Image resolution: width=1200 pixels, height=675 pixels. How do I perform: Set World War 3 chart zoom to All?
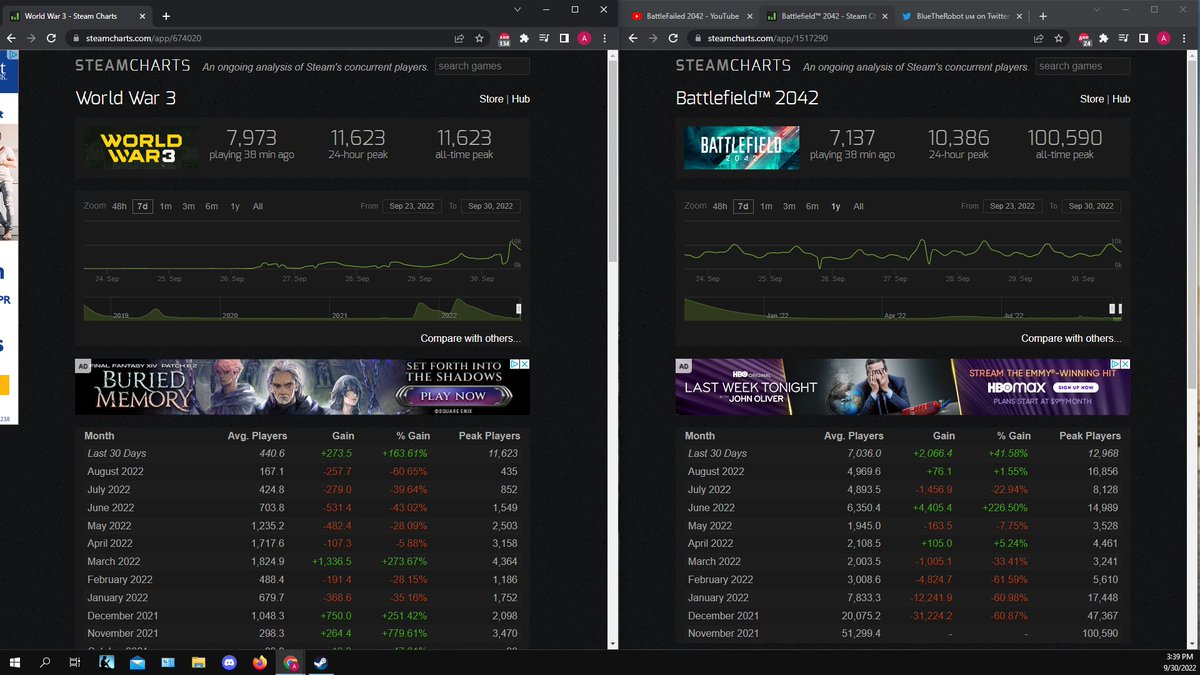258,206
